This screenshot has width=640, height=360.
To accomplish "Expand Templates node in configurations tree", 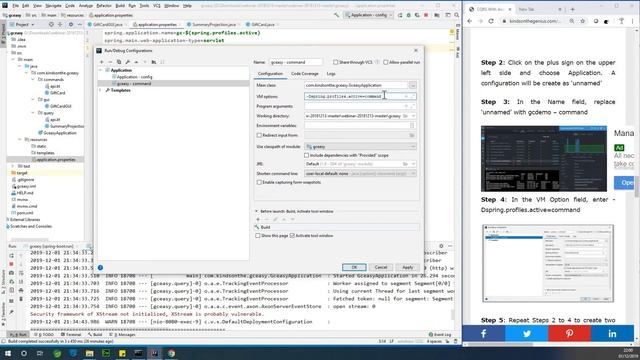I will [101, 90].
